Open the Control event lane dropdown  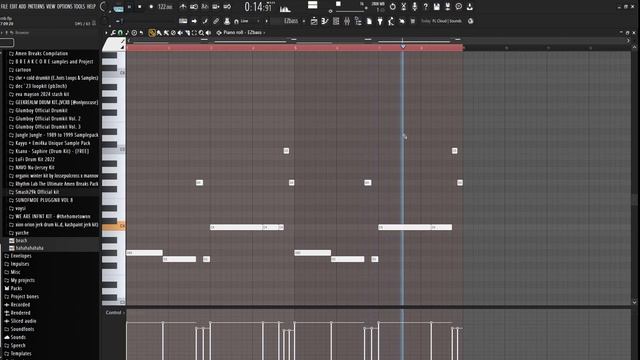pos(115,313)
